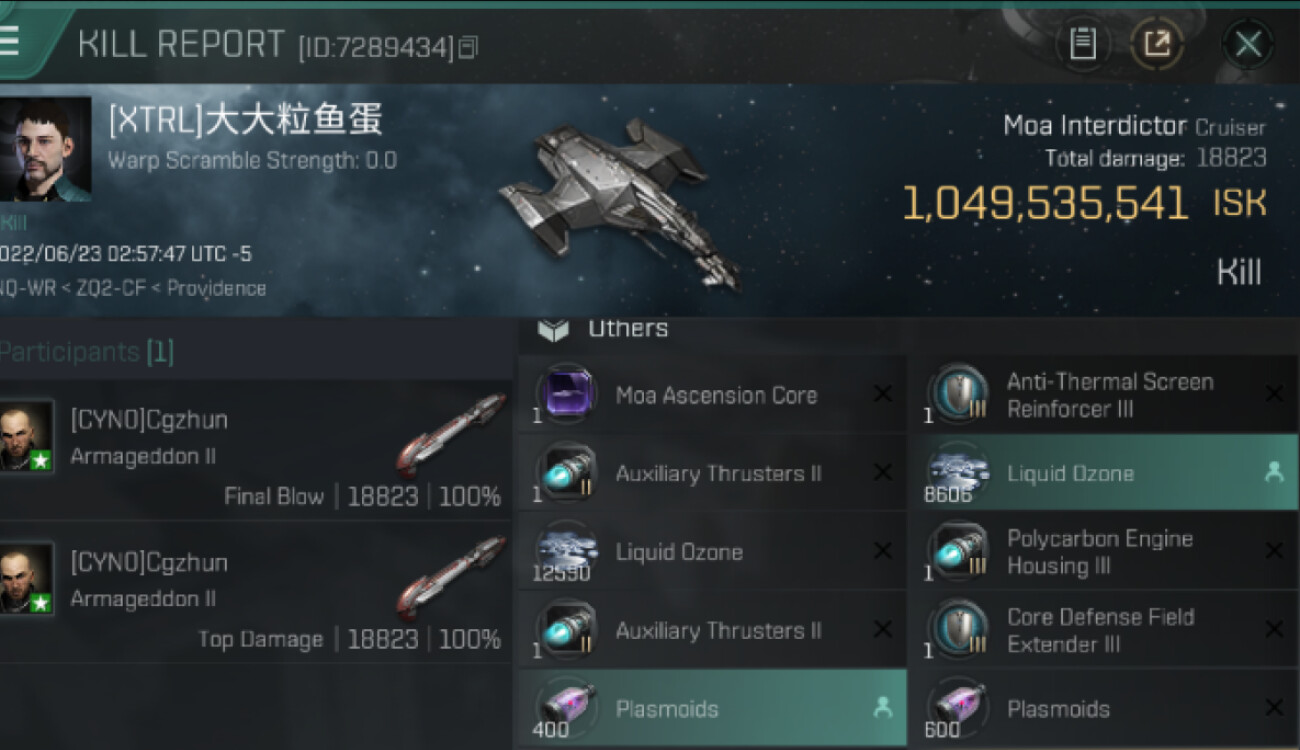The height and width of the screenshot is (750, 1300).
Task: Copy the kill report ID icon
Action: pos(468,47)
